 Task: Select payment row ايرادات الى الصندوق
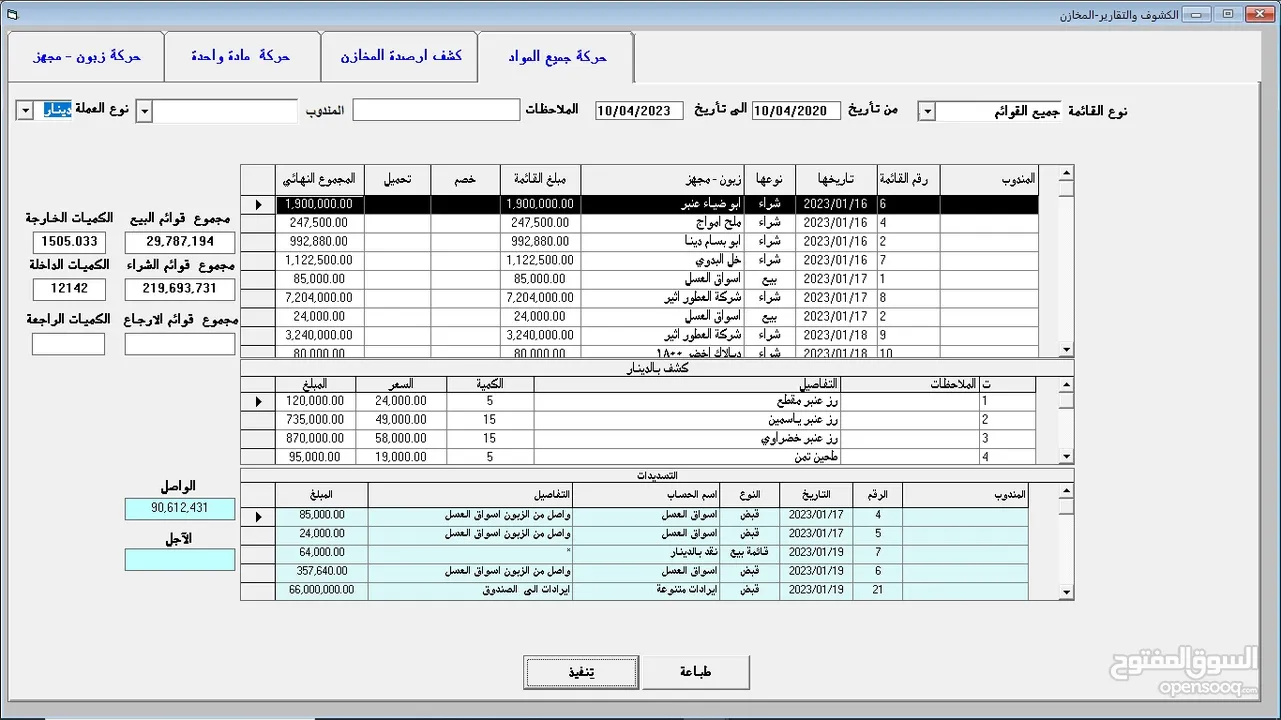point(635,590)
